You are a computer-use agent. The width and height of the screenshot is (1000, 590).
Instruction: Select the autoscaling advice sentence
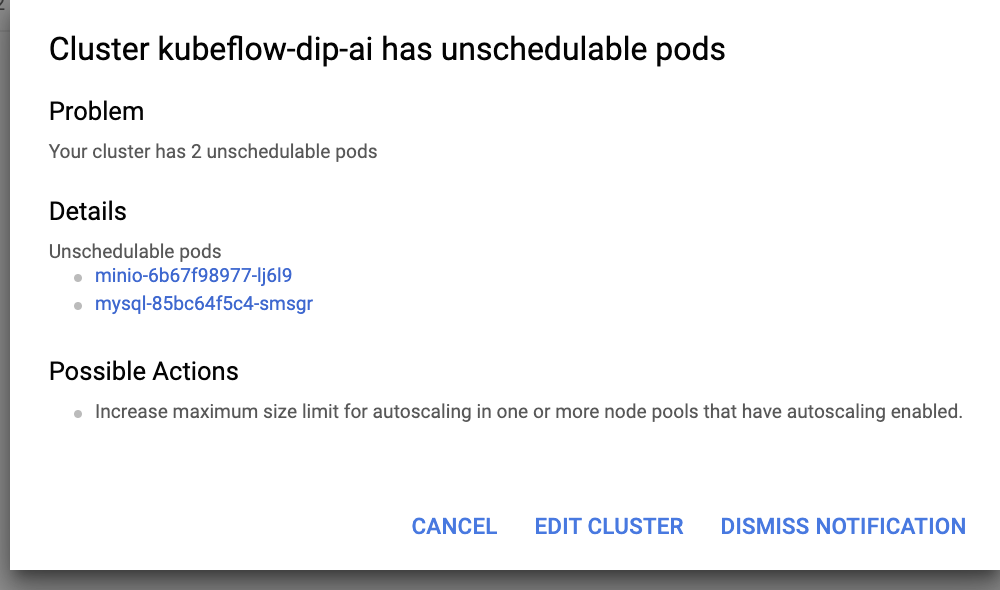point(528,411)
